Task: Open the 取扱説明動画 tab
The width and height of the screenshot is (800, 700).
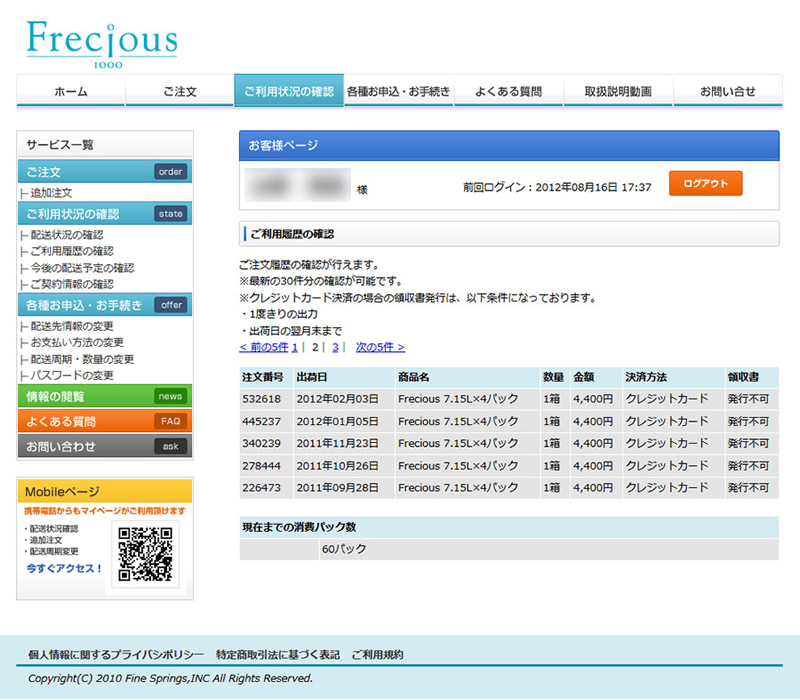Action: (618, 91)
